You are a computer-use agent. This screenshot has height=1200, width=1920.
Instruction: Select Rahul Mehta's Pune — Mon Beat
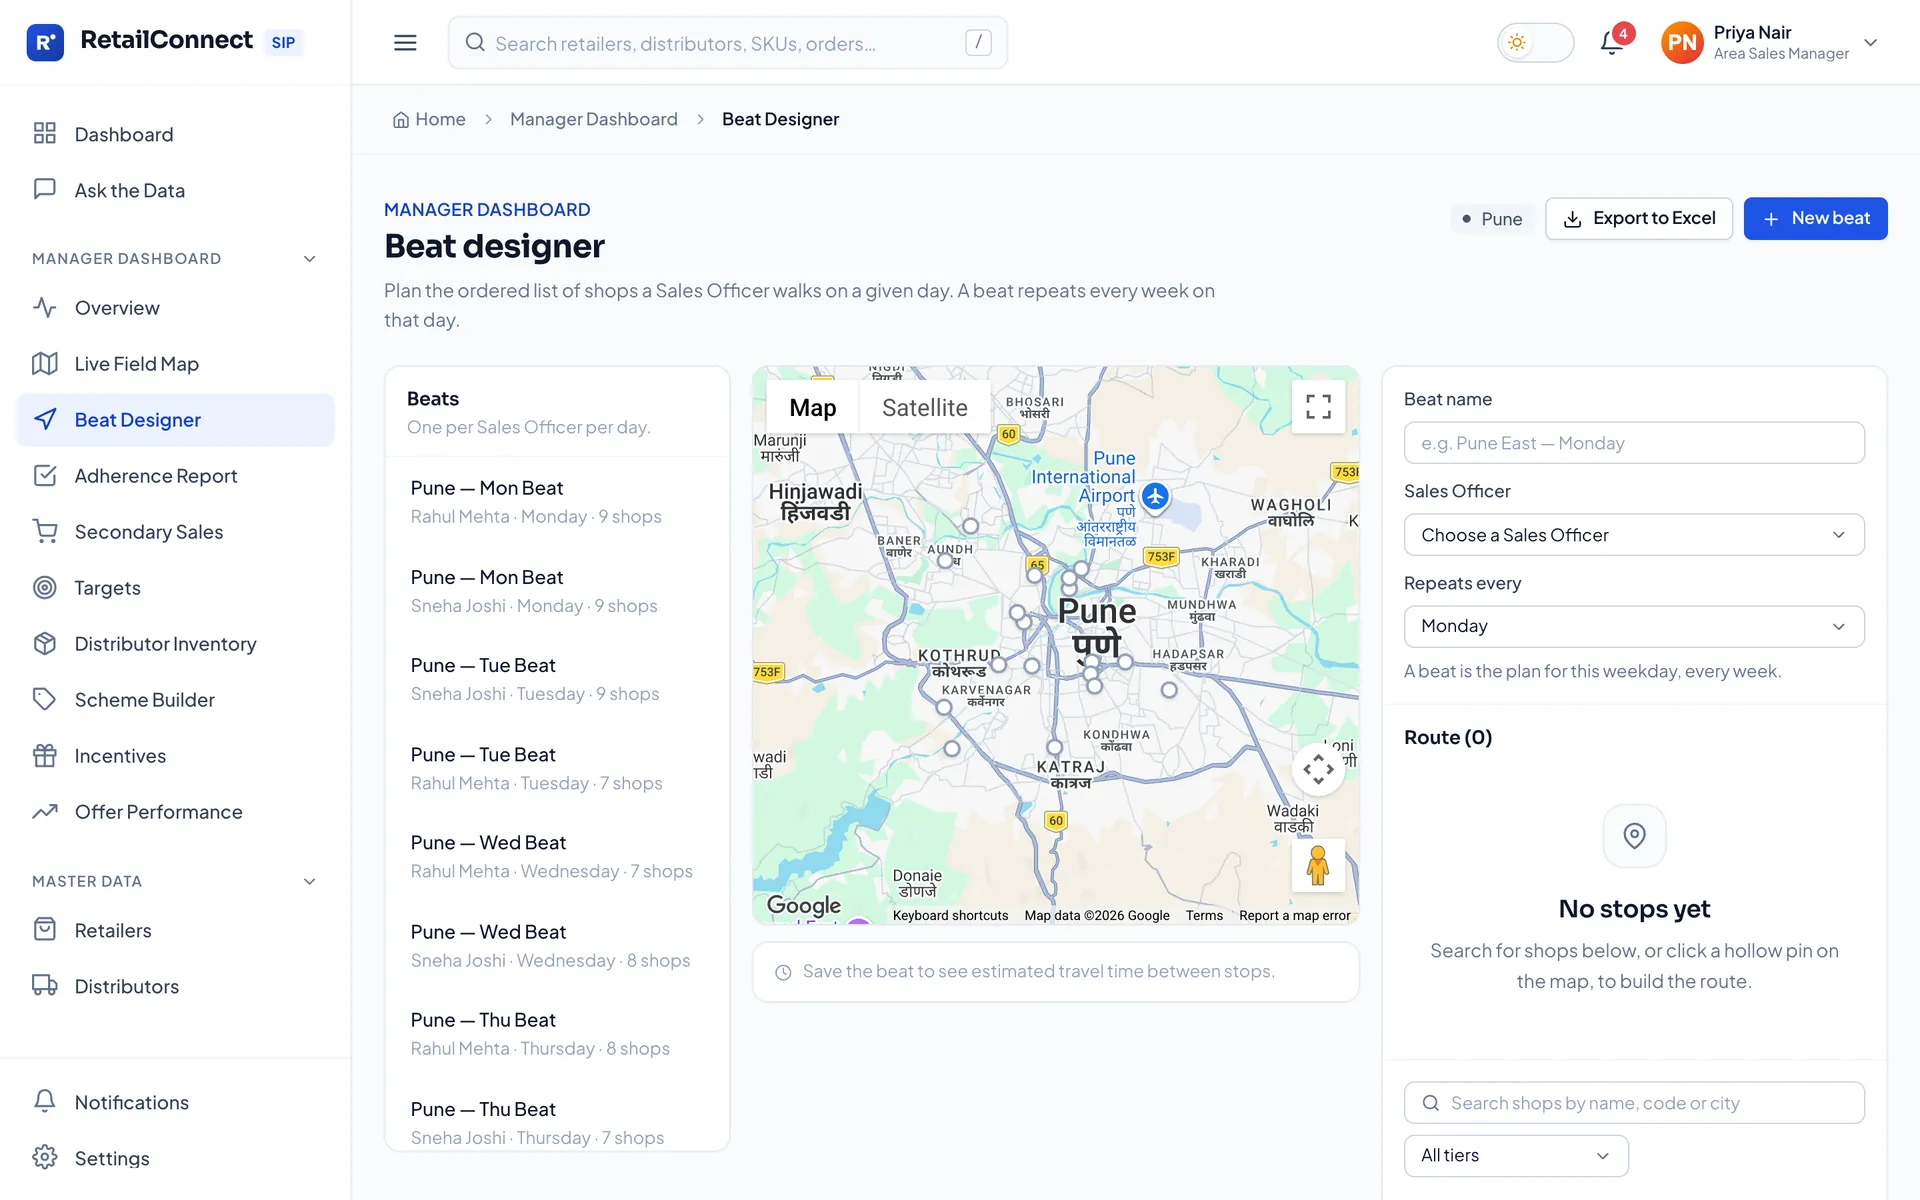point(557,502)
